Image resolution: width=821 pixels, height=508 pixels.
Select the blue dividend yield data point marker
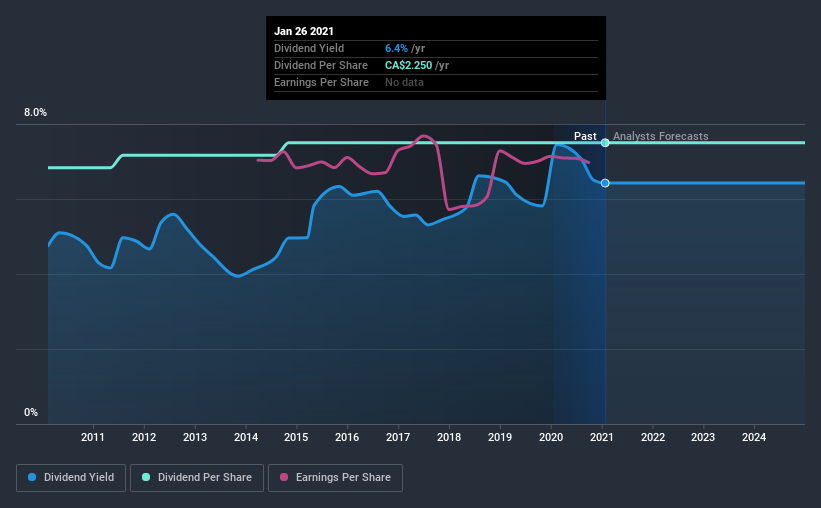[x=605, y=183]
